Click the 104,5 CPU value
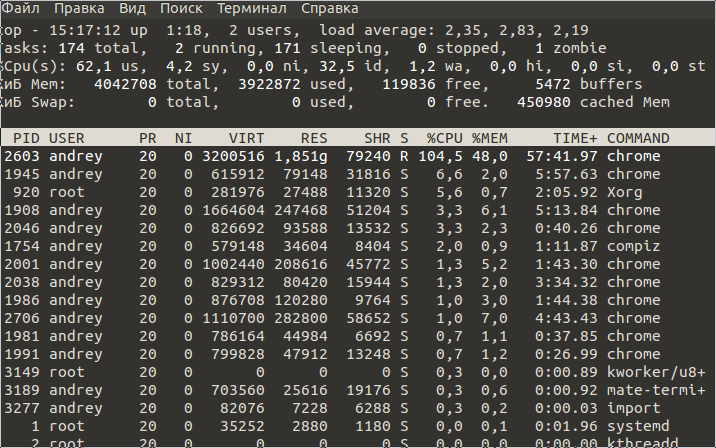716x448 pixels. pyautogui.click(x=440, y=156)
